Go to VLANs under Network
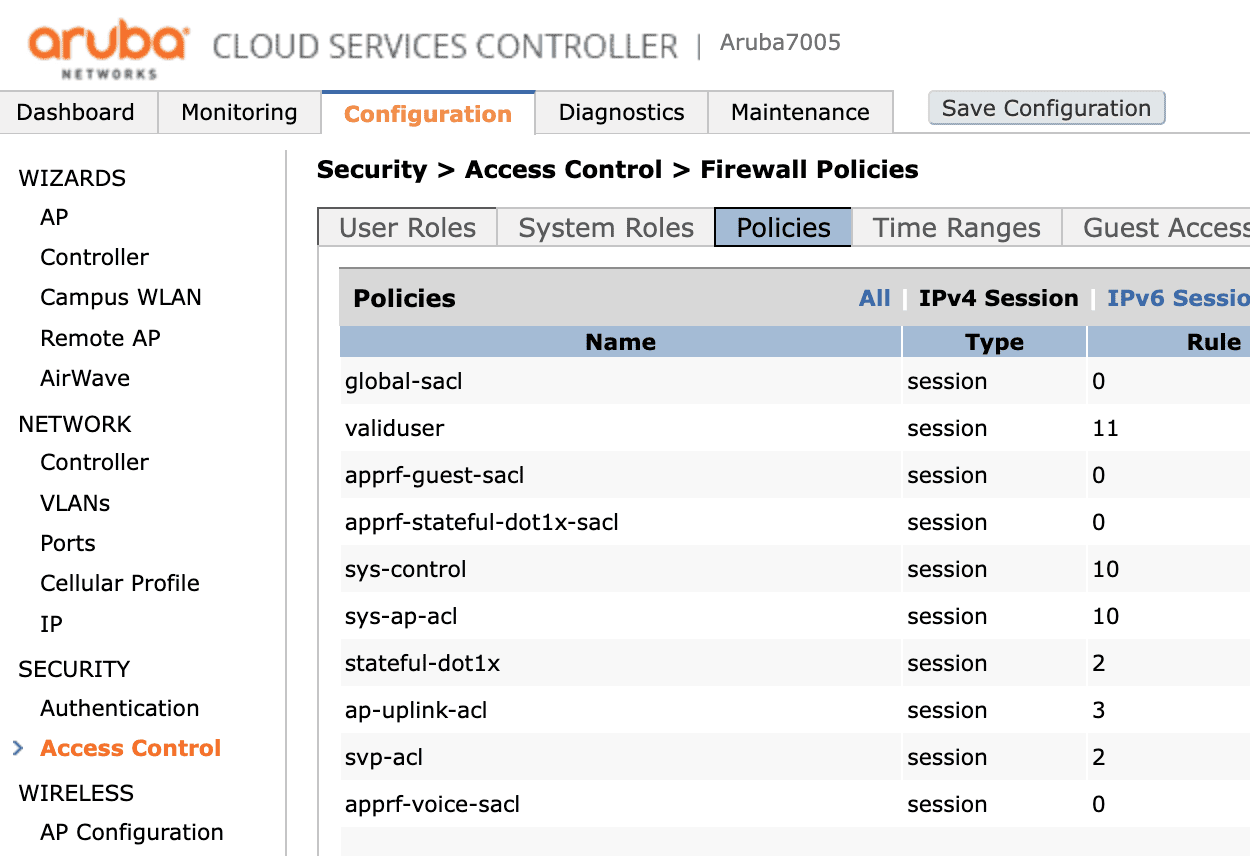 (x=75, y=502)
